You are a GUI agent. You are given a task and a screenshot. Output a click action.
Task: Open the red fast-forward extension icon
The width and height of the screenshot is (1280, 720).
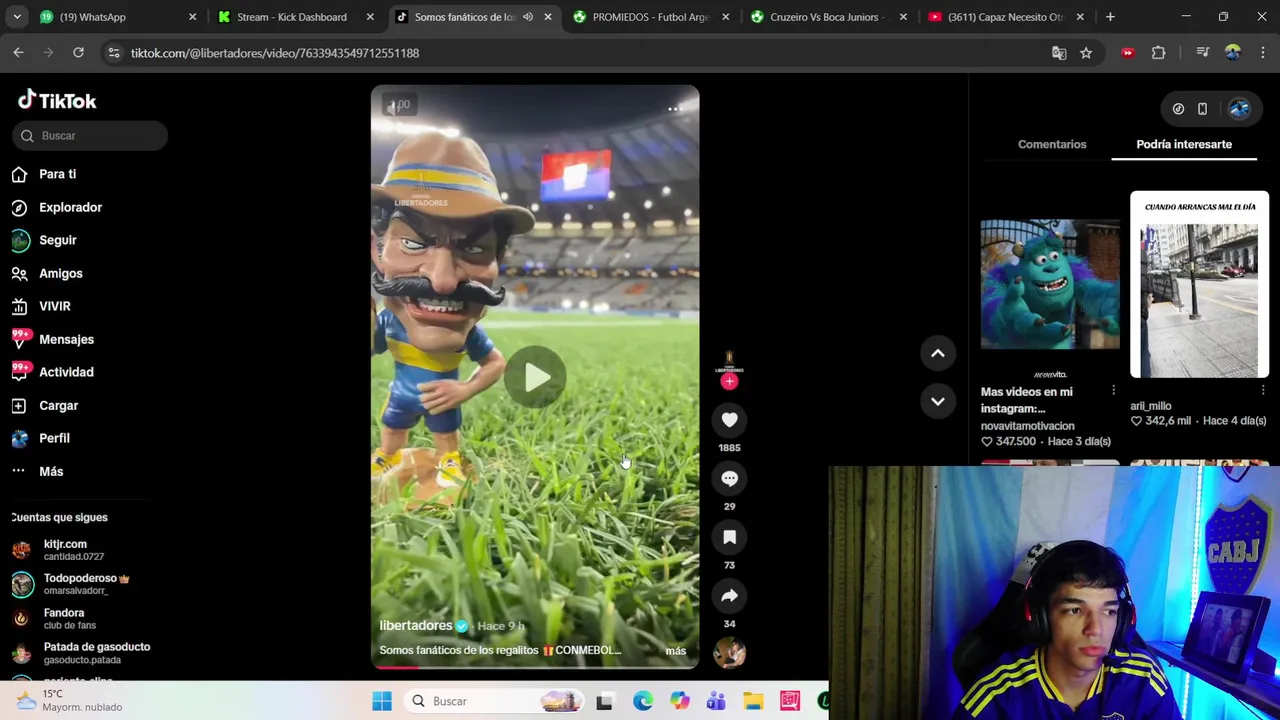(1128, 53)
